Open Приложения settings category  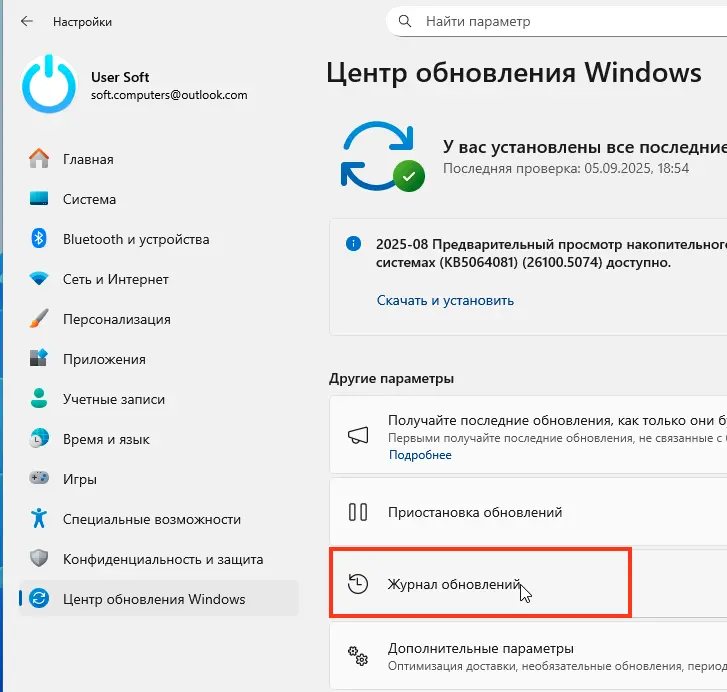pos(104,359)
